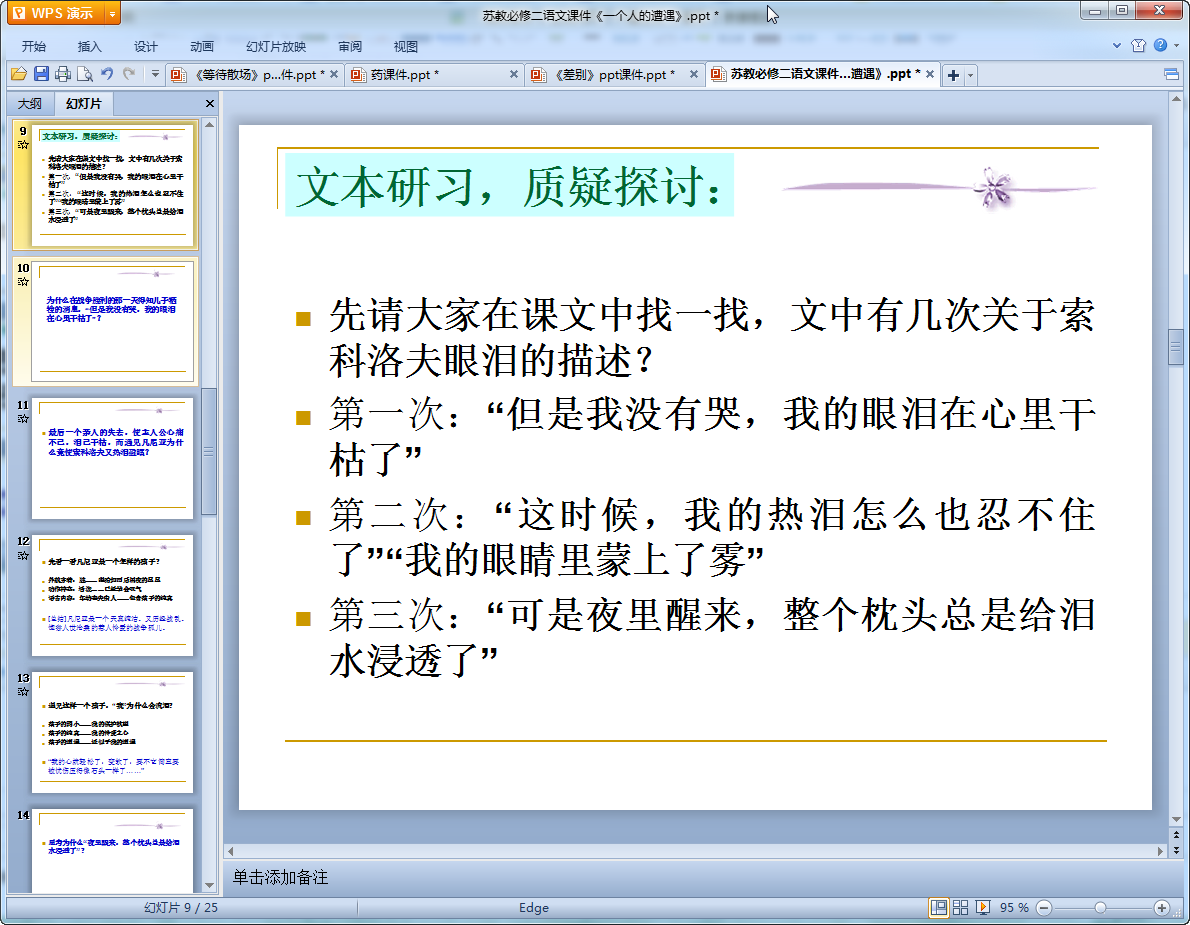This screenshot has width=1190, height=925.
Task: Select slide 13 thumbnail
Action: pyautogui.click(x=112, y=732)
